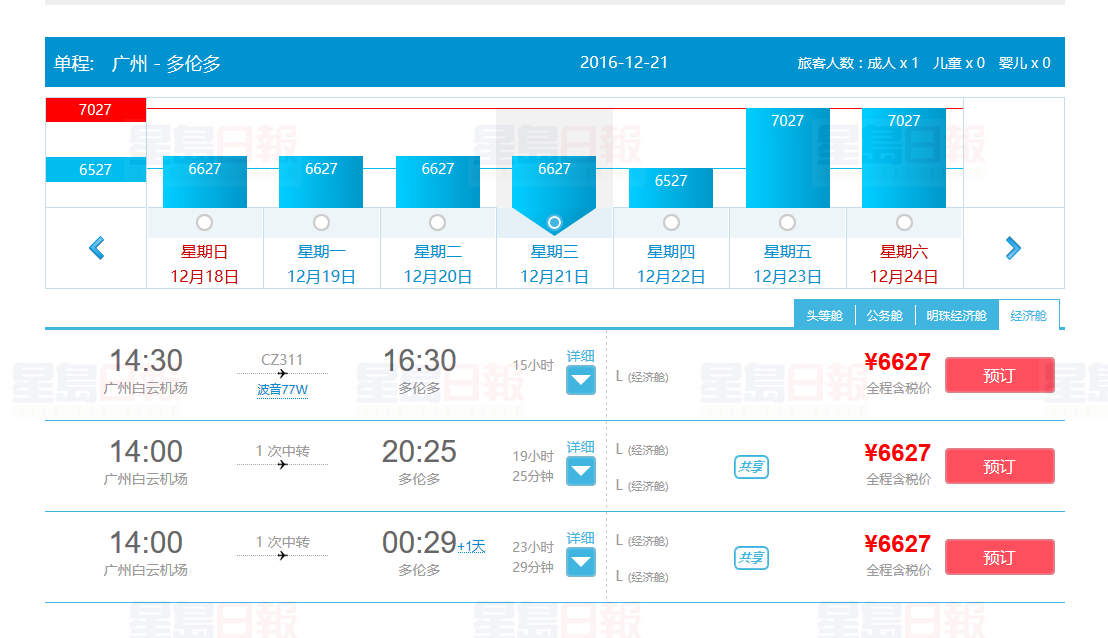Click the airplane icon under CZ311
The height and width of the screenshot is (638, 1108).
(282, 373)
